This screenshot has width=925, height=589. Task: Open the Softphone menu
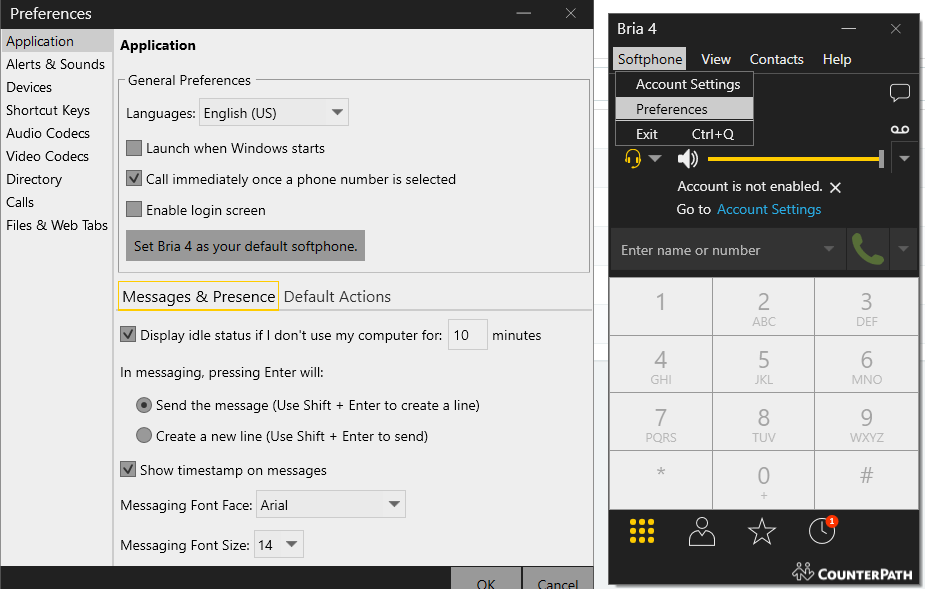click(x=650, y=59)
